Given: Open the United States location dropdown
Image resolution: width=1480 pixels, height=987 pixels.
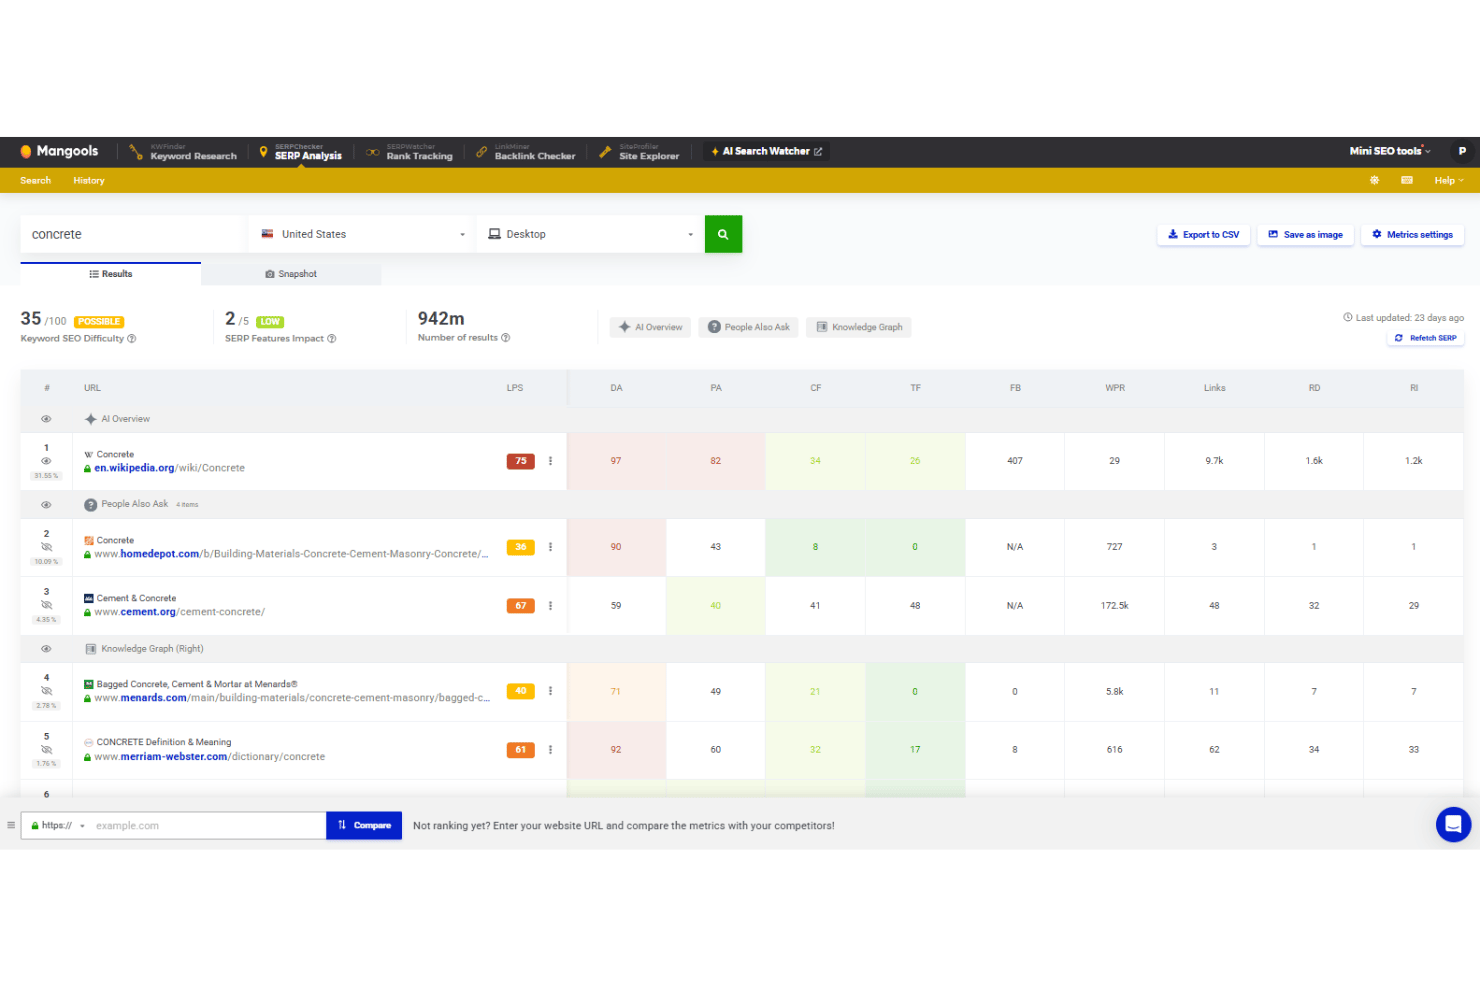Looking at the screenshot, I should click(362, 234).
